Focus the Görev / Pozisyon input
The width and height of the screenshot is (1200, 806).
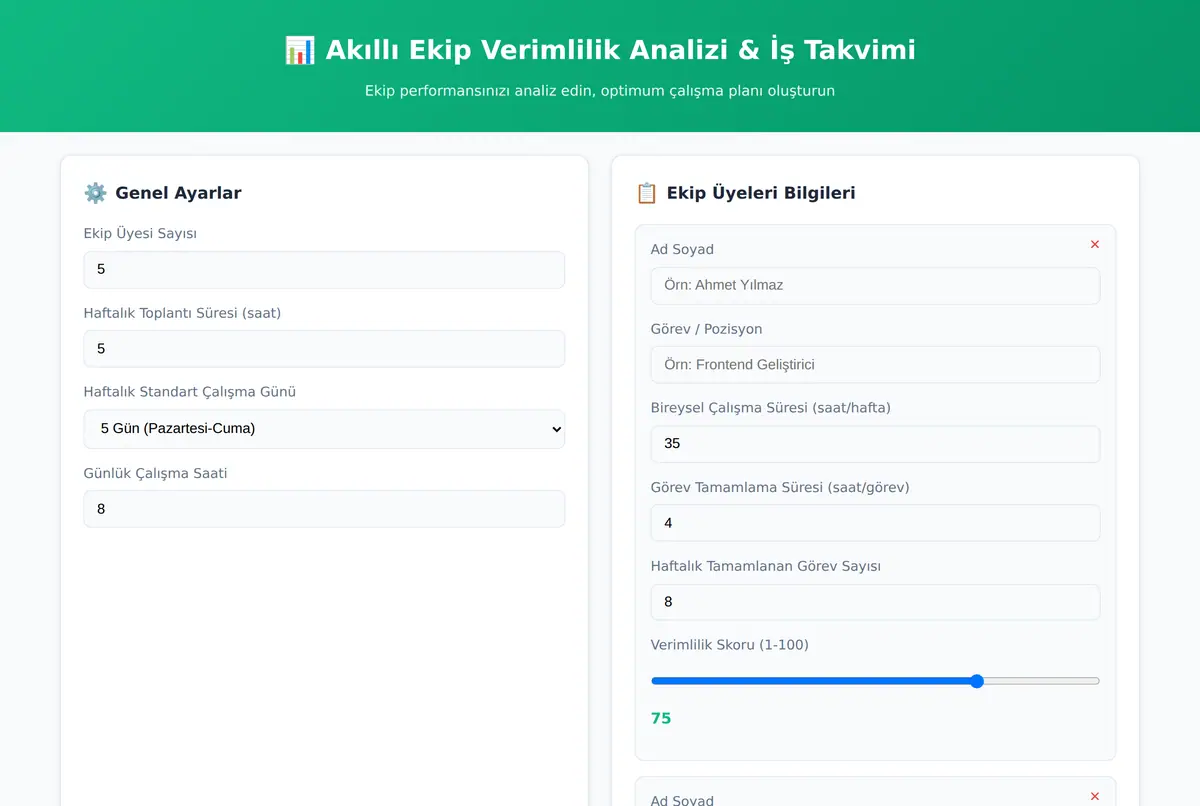pyautogui.click(x=875, y=365)
